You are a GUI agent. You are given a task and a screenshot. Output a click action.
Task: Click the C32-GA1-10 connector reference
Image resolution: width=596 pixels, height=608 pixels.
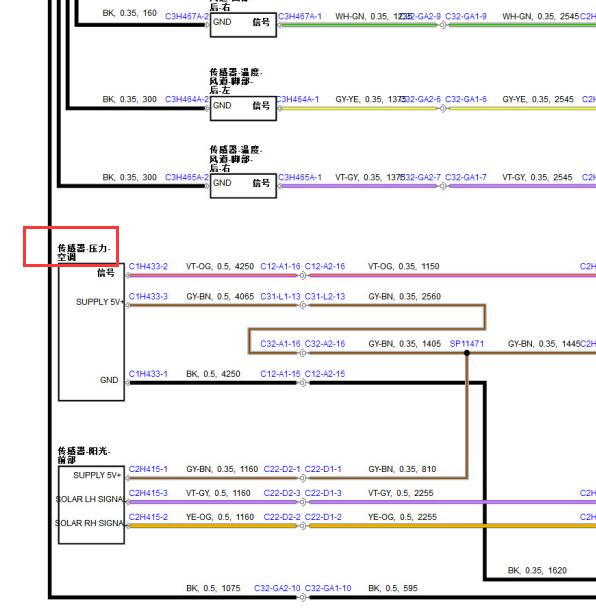pyautogui.click(x=328, y=589)
